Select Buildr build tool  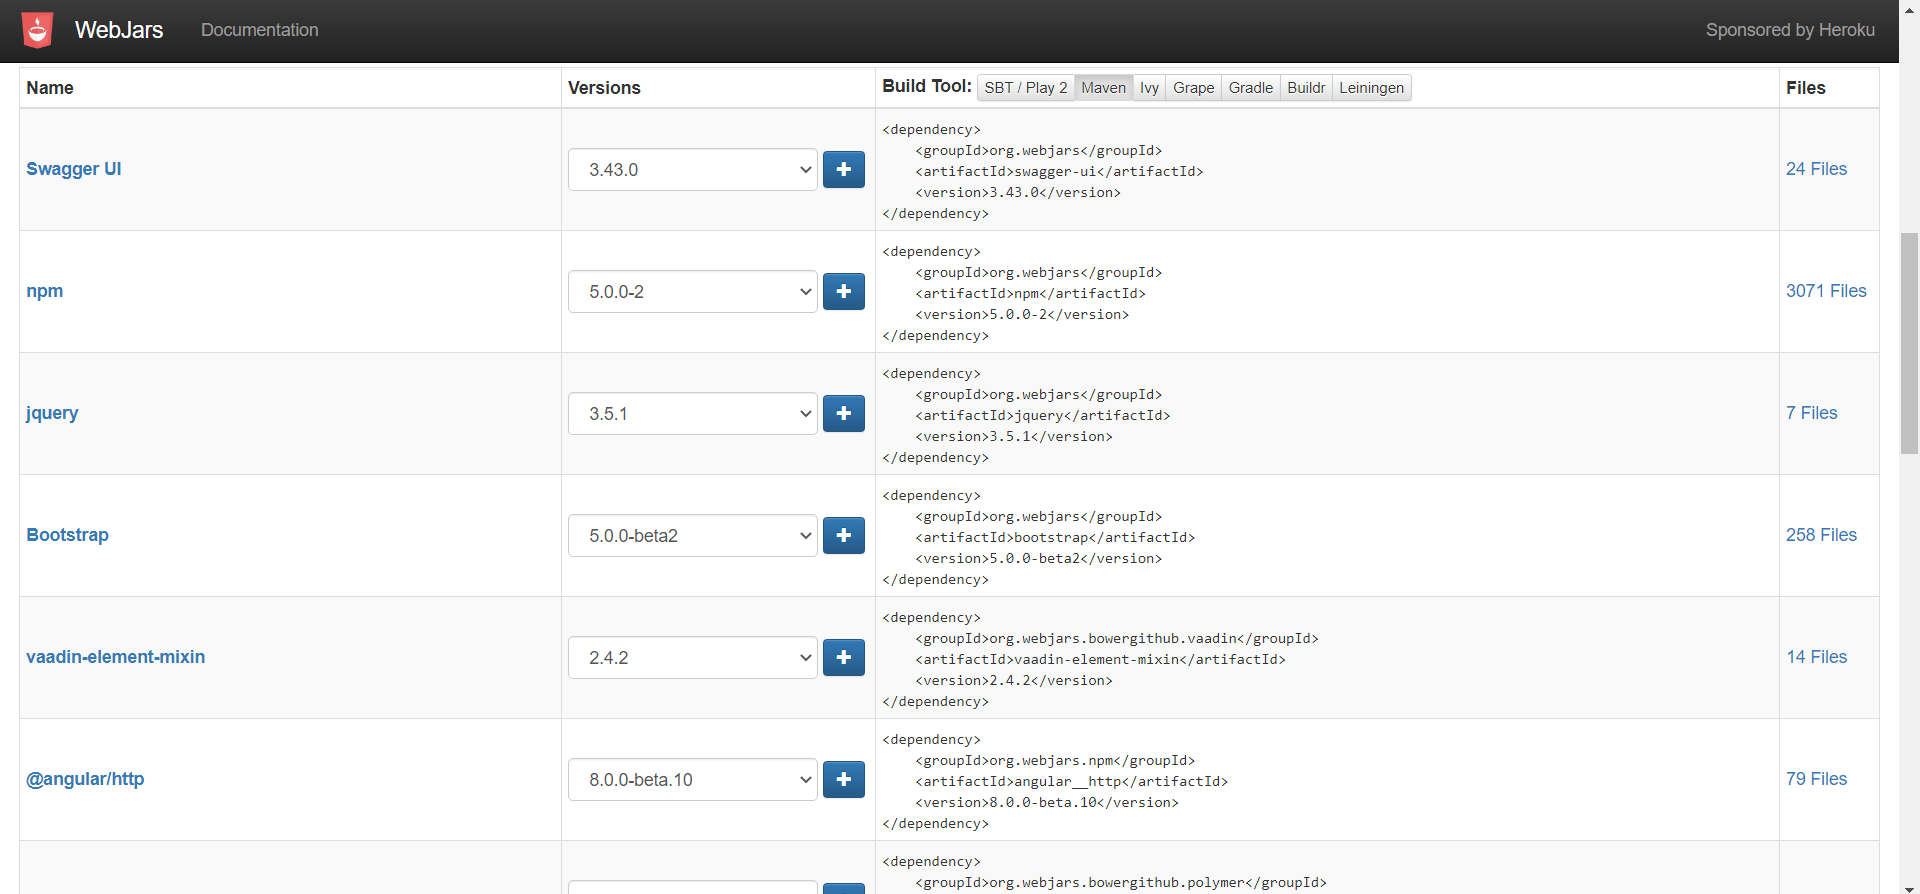[x=1306, y=88]
